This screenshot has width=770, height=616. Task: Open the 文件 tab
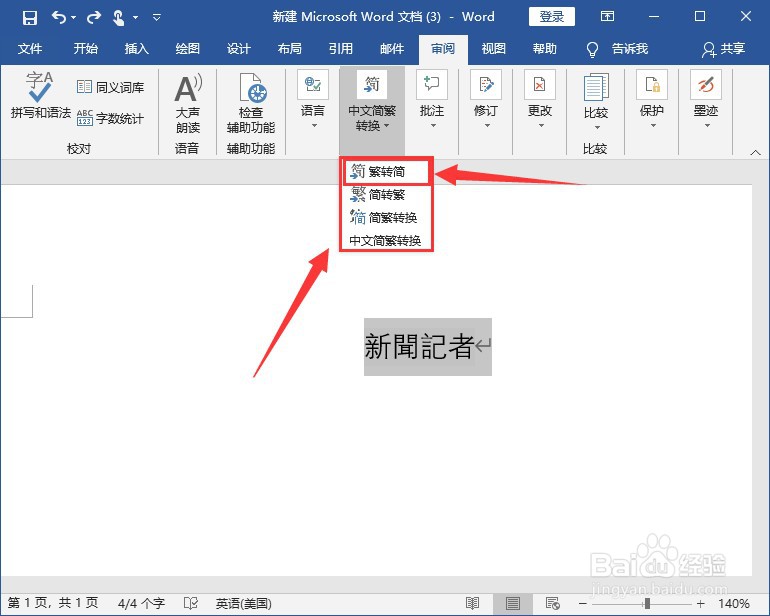pos(30,49)
